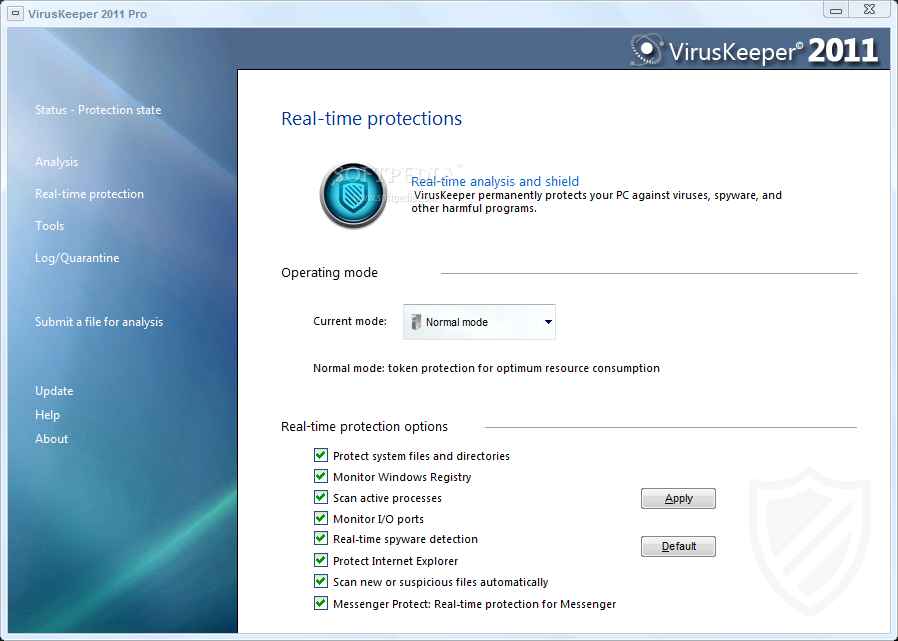Go to the Analysis section

click(x=56, y=162)
